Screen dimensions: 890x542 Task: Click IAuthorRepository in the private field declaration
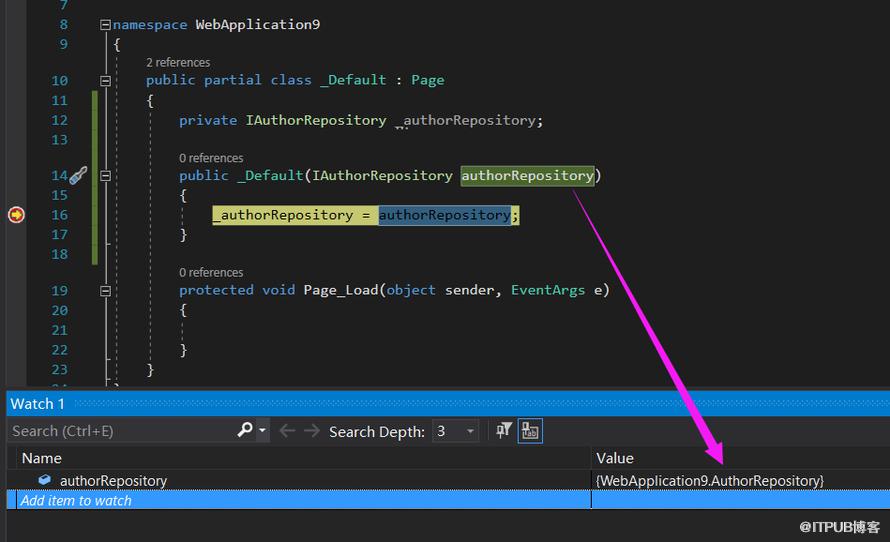316,120
